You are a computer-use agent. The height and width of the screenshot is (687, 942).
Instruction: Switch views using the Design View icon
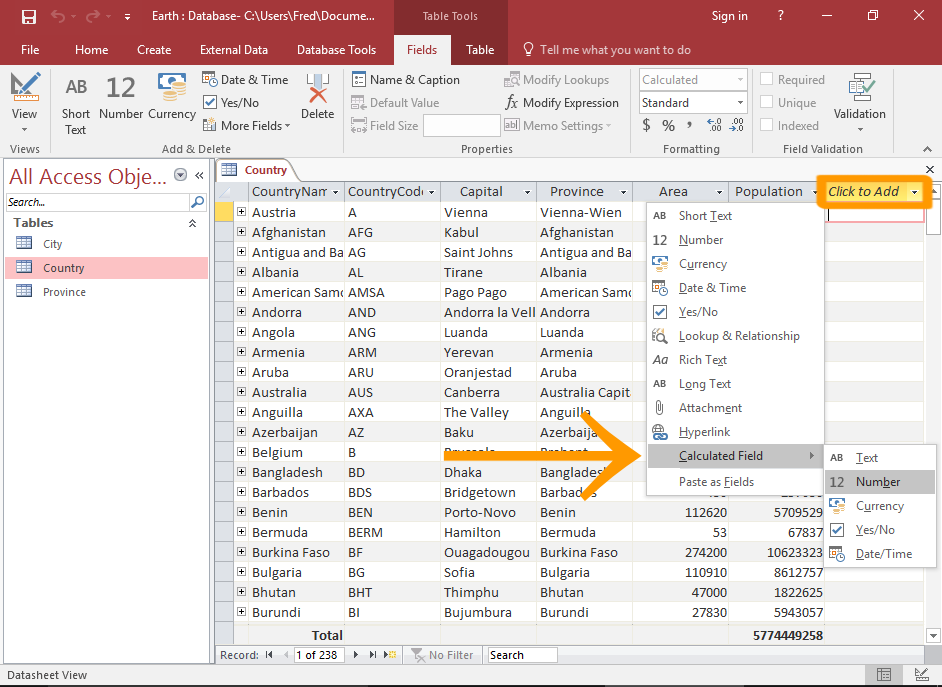(x=24, y=87)
